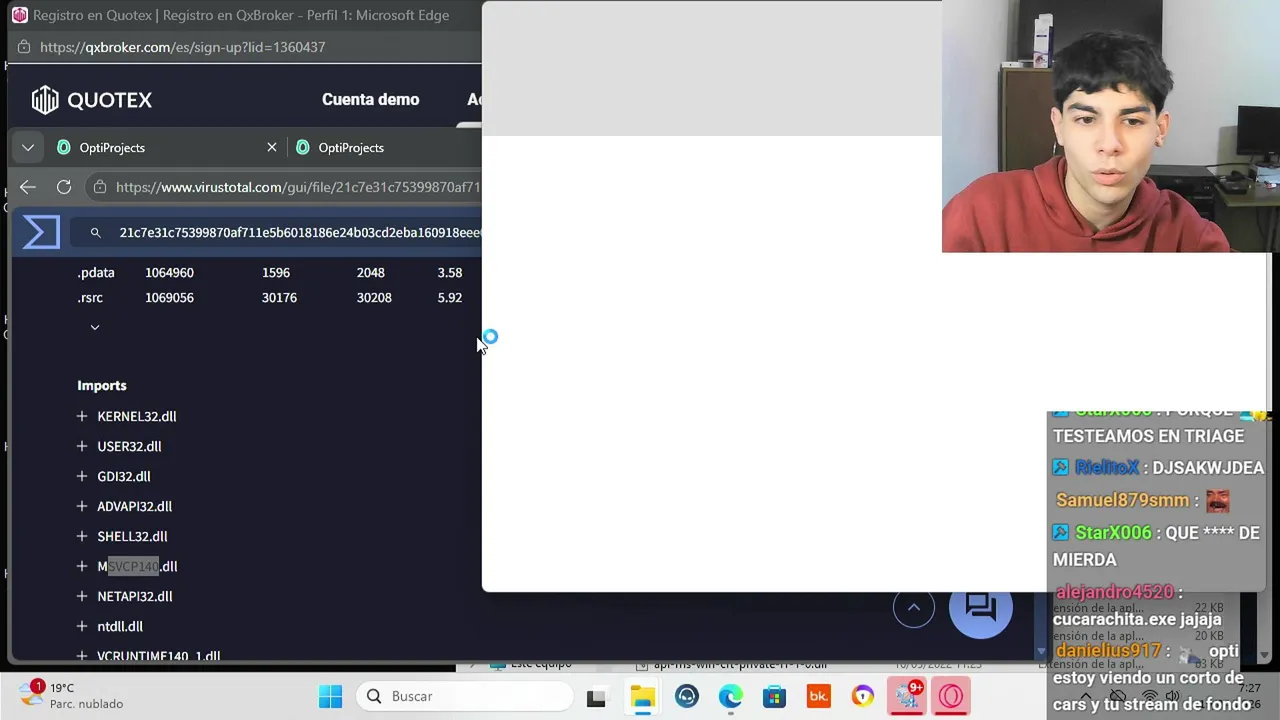
Task: Expand NETAPI32.dll imports
Action: pyautogui.click(x=82, y=596)
